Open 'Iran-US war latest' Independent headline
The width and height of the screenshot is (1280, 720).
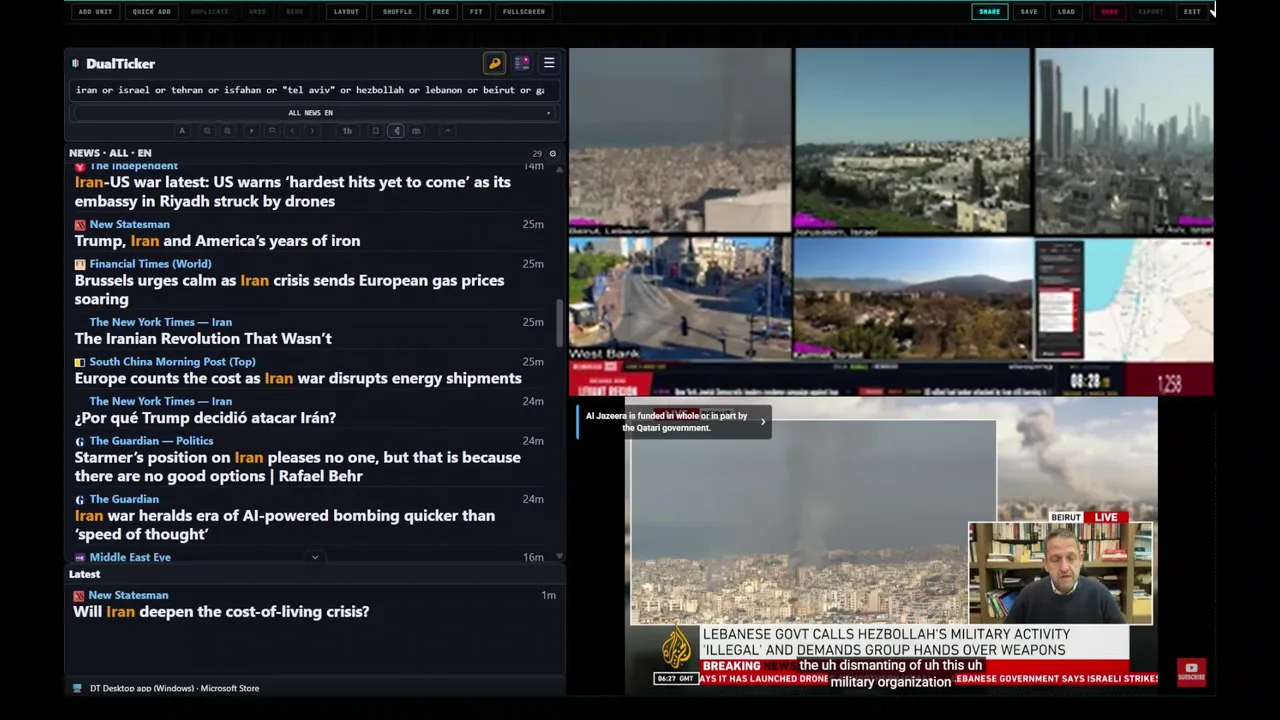pyautogui.click(x=292, y=192)
